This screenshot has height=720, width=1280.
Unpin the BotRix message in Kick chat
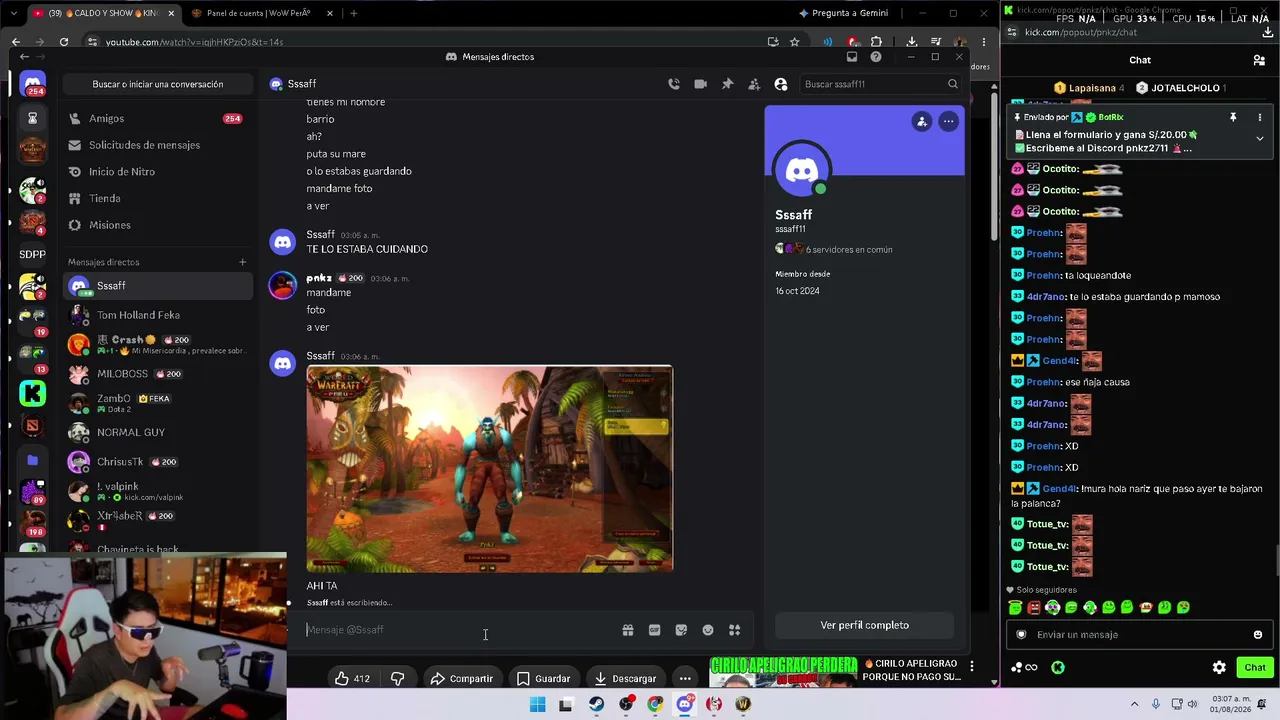tap(1233, 118)
